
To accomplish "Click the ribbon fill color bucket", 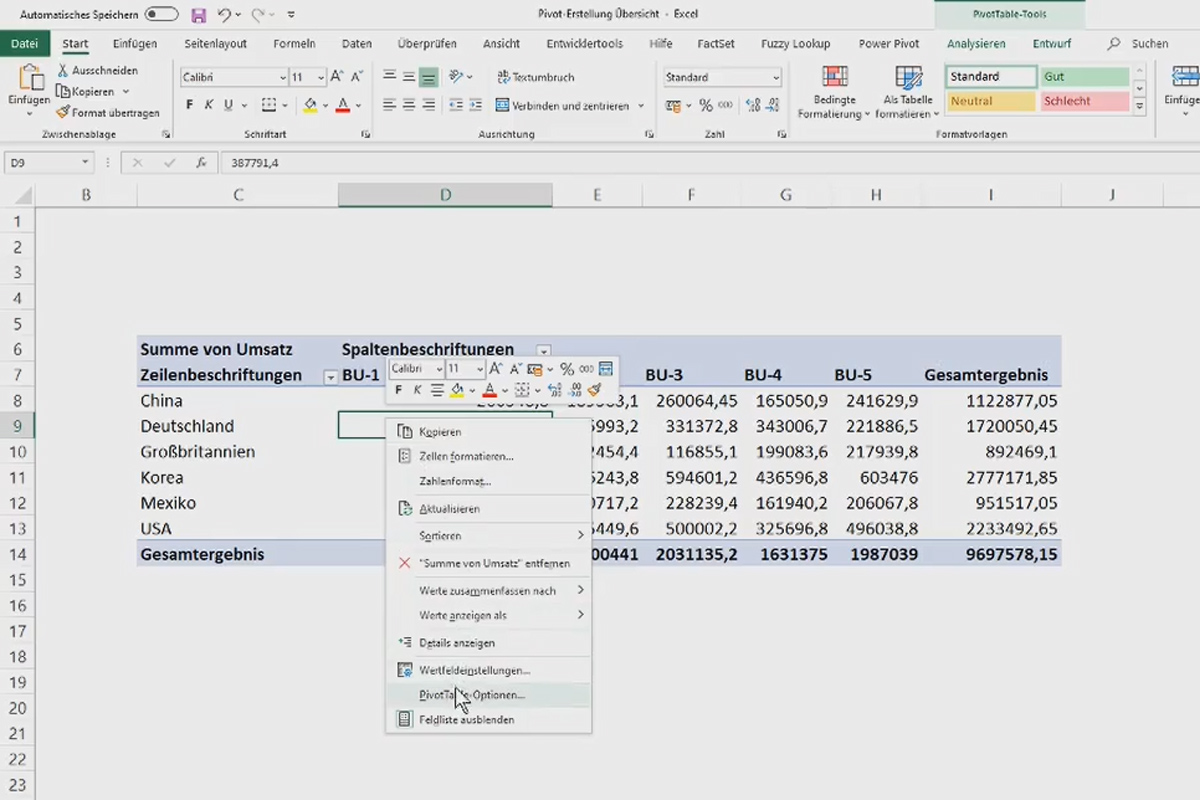I will (310, 105).
